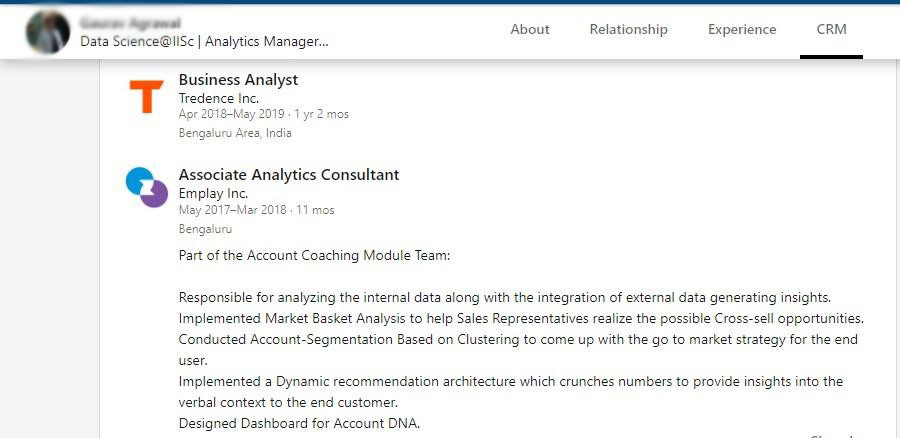
Task: Click the Apr 2018–May 2019 date range
Action: 231,114
